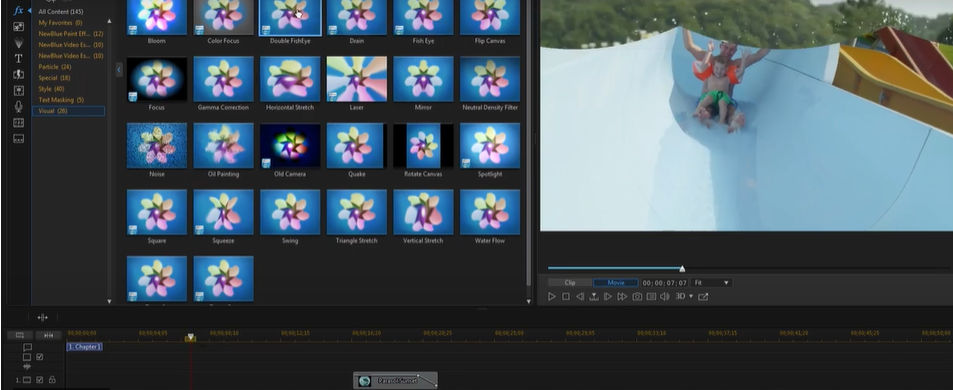Click the preview volume speaker icon
The width and height of the screenshot is (953, 390).
tap(665, 296)
